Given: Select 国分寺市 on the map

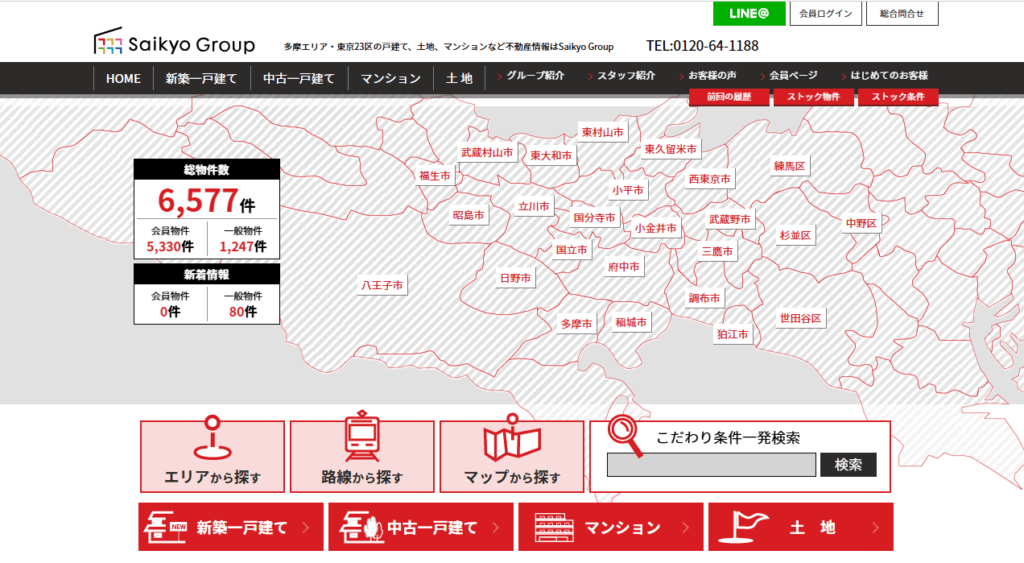Looking at the screenshot, I should 594,217.
